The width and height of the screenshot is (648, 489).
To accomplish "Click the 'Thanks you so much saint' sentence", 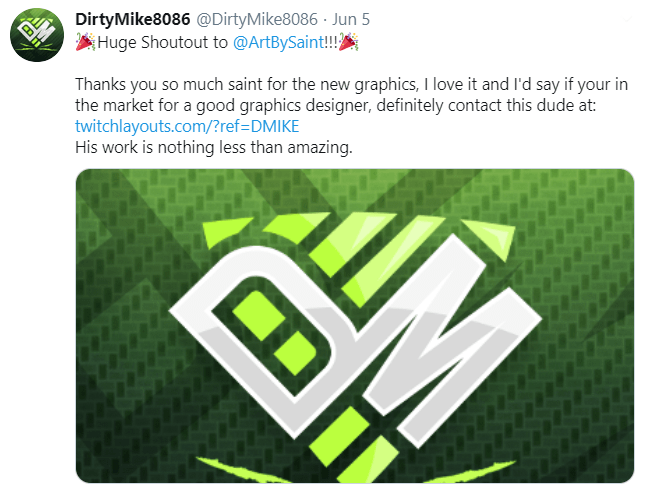I will [352, 95].
